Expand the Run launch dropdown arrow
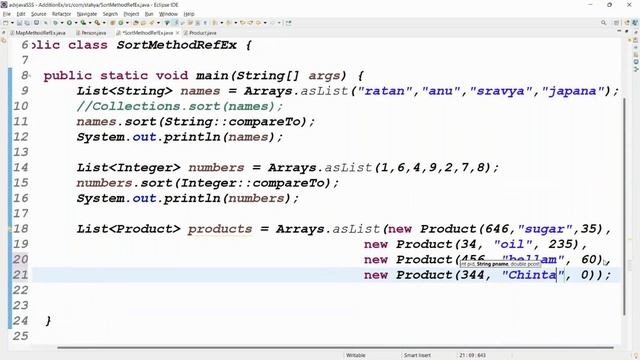The height and width of the screenshot is (360, 640). [x=76, y=23]
